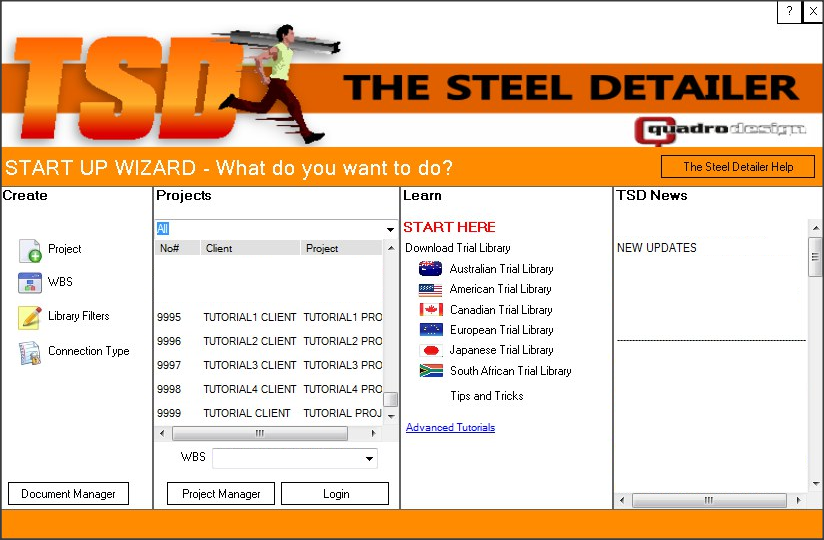Click the Canadian flag icon
This screenshot has height=540, width=824.
tap(430, 309)
